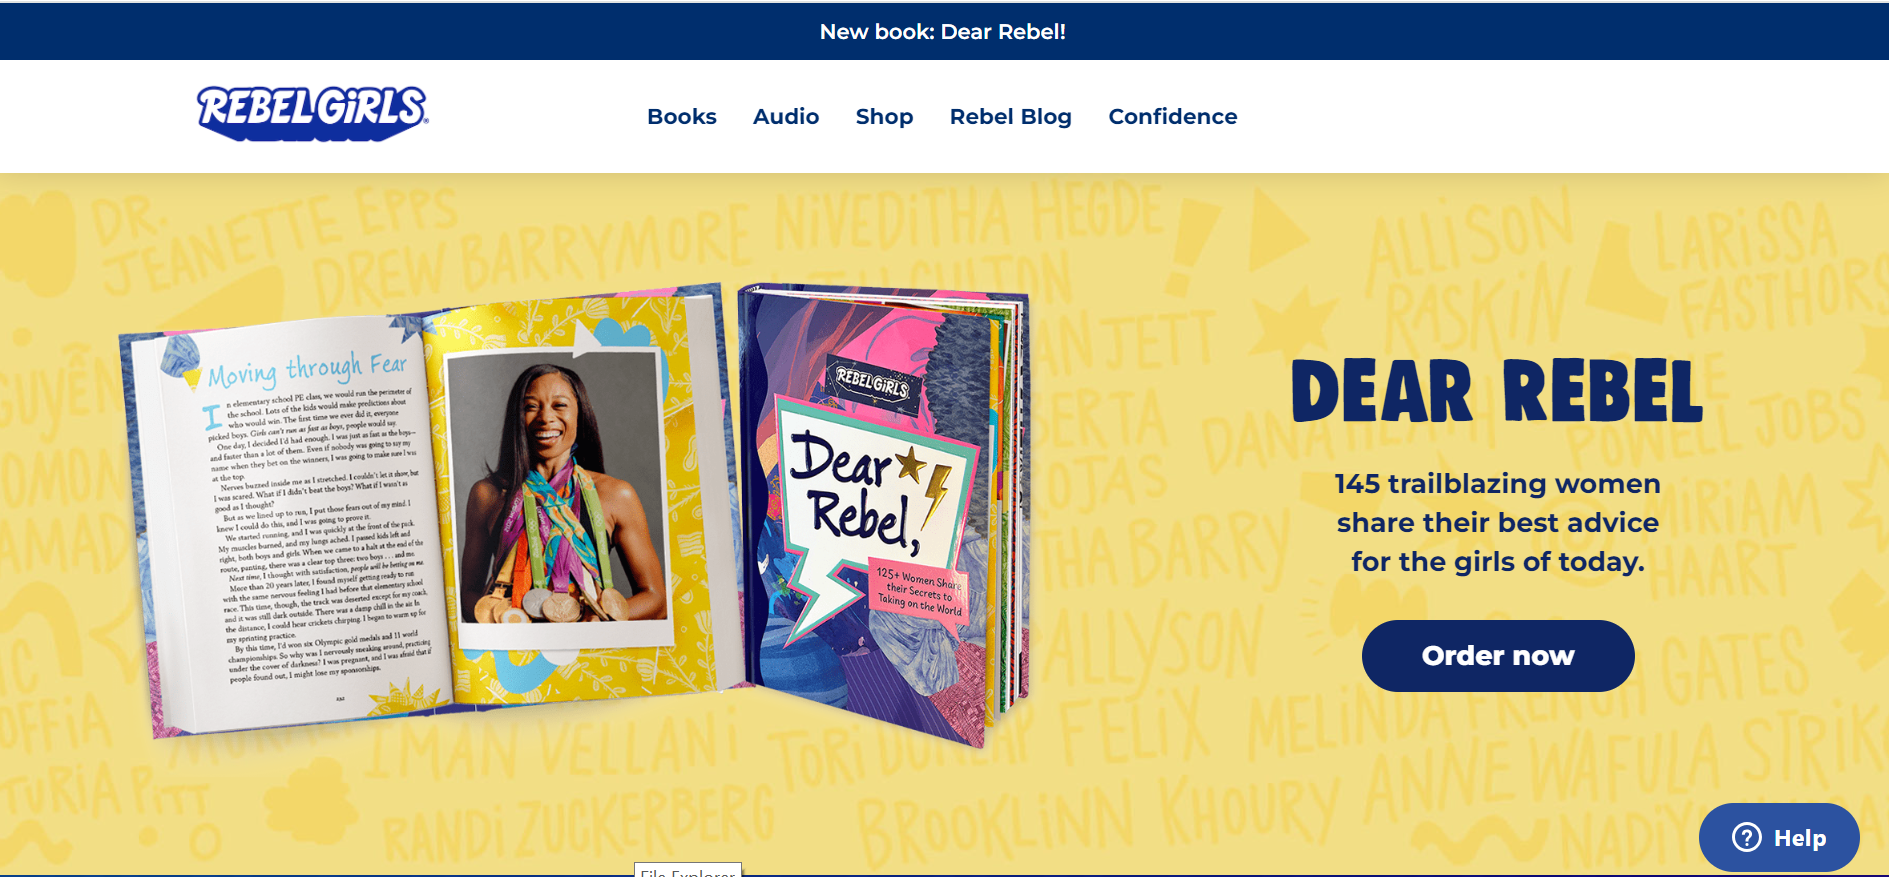1889x877 pixels.
Task: Click the File Explorer tooltip at bottom
Action: (x=688, y=870)
